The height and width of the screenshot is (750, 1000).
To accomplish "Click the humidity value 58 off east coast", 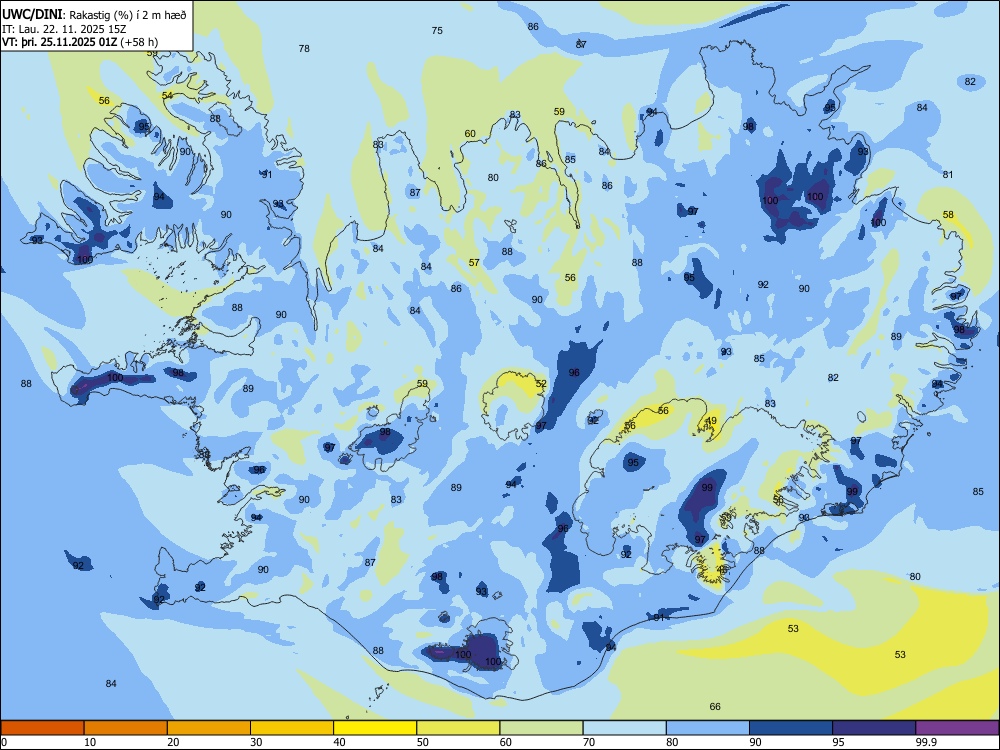I will click(948, 215).
